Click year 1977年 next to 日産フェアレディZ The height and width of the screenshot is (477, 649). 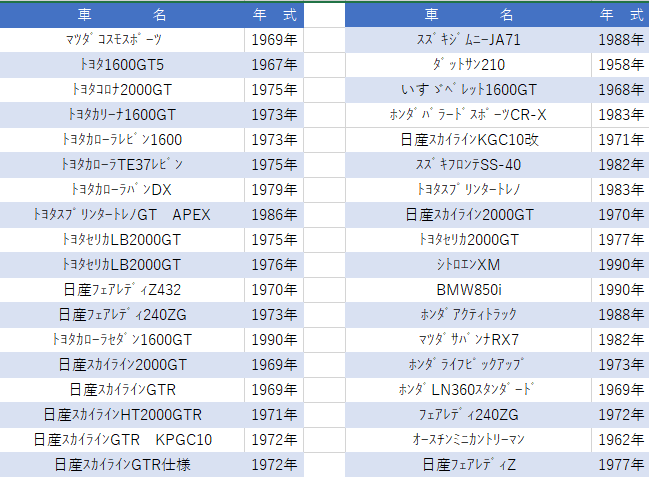pos(620,465)
